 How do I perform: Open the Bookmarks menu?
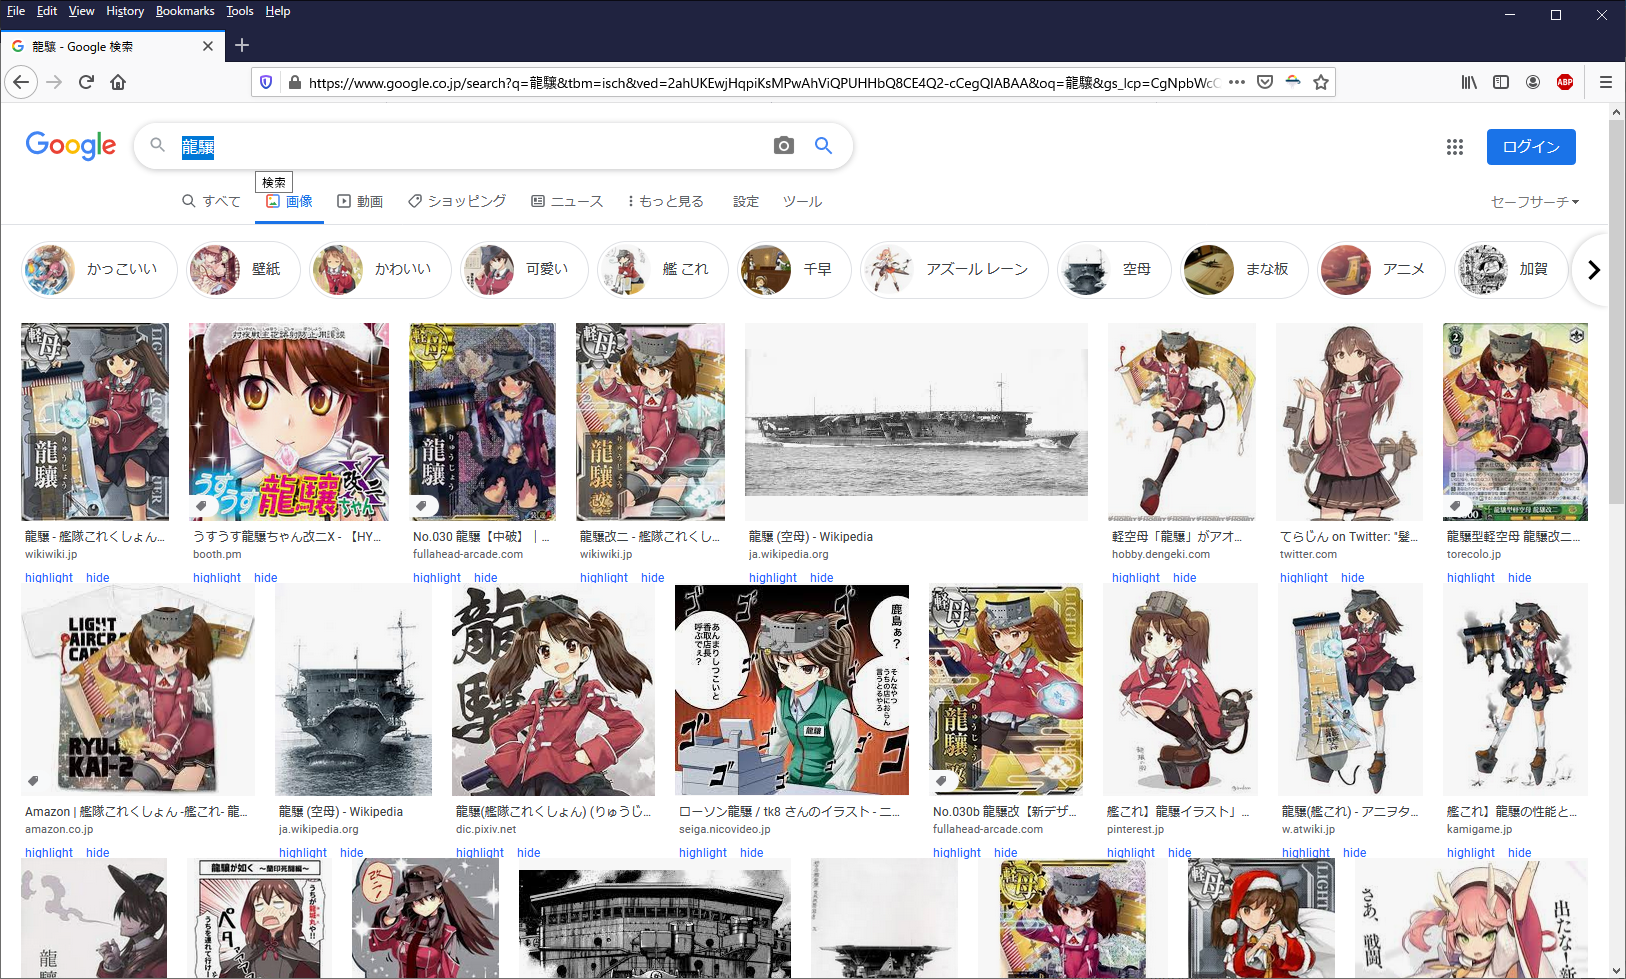click(x=185, y=11)
